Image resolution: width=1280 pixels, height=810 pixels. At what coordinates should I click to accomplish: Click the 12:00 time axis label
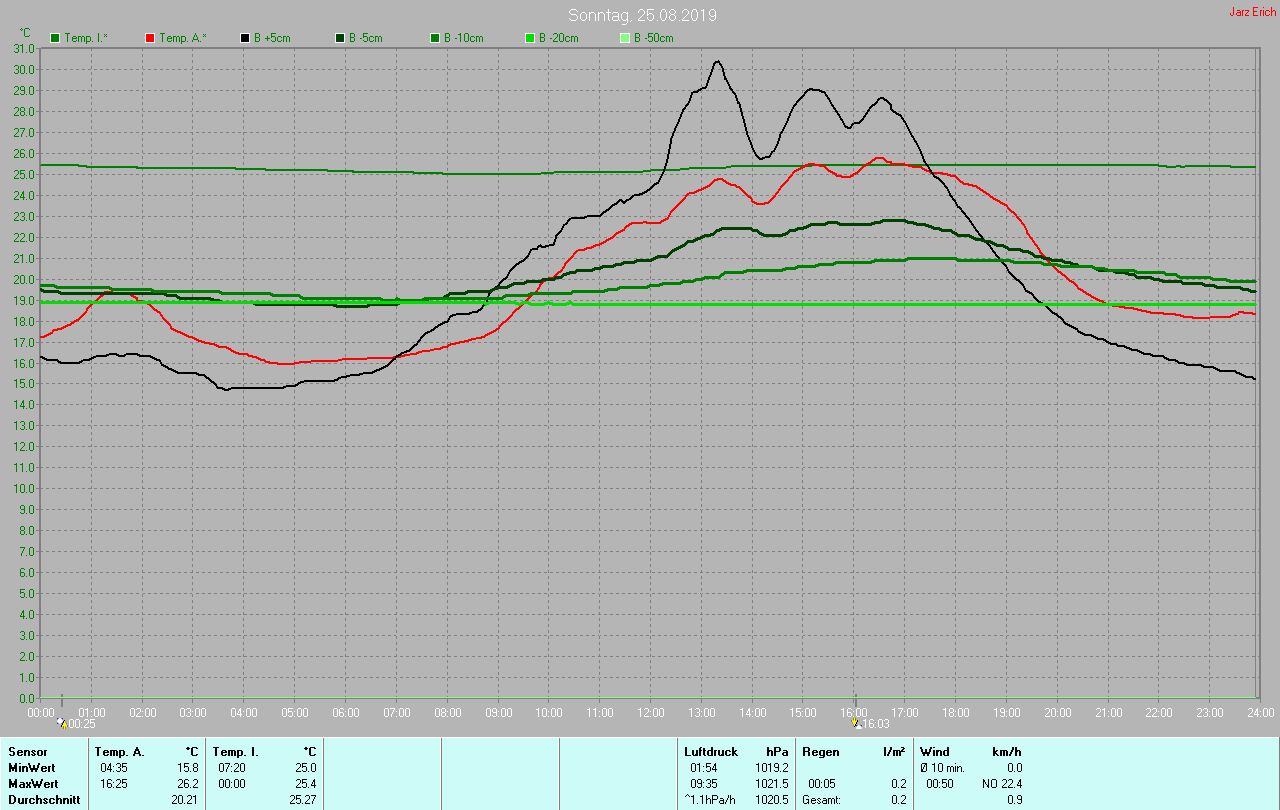[651, 712]
